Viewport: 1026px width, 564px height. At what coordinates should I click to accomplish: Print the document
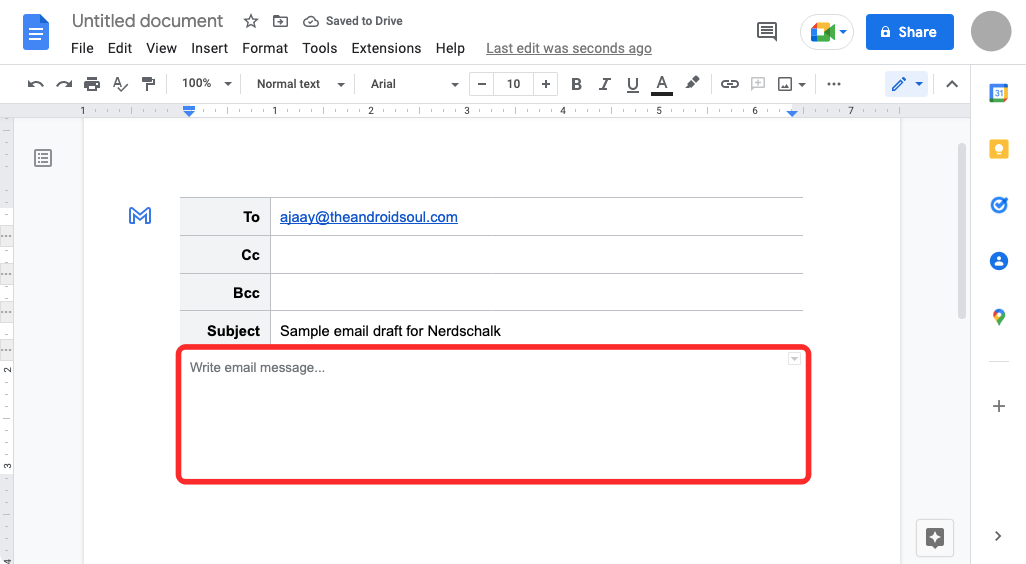coord(92,84)
